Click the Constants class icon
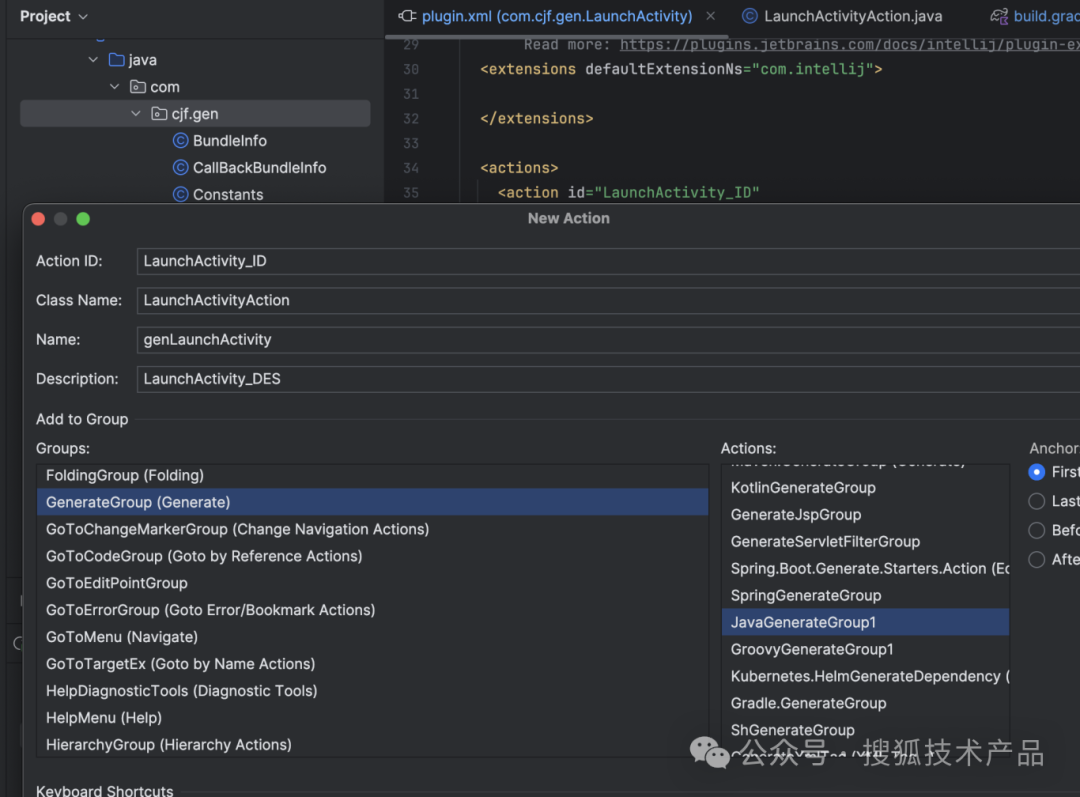 pyautogui.click(x=180, y=194)
